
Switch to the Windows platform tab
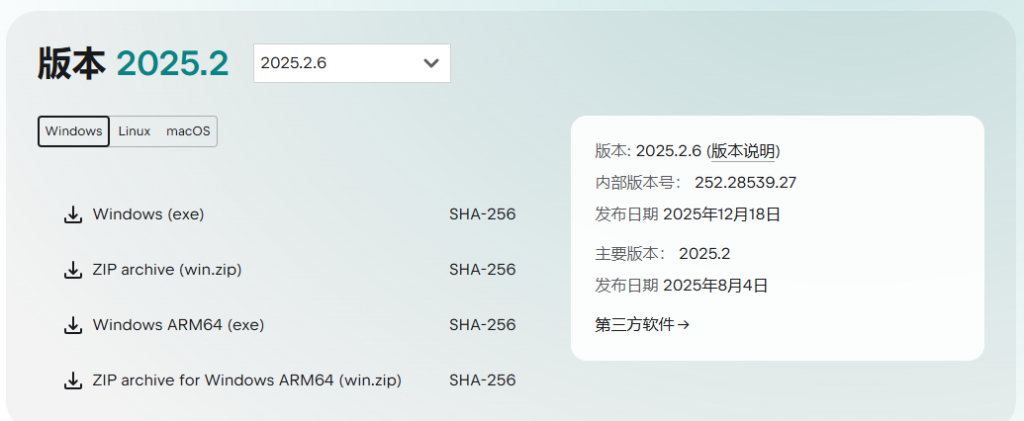[x=74, y=131]
